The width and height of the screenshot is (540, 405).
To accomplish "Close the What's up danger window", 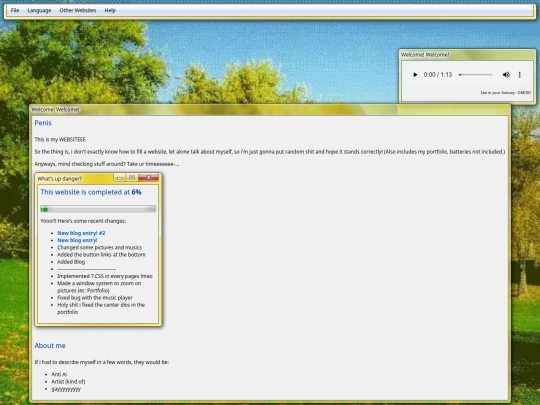I will click(x=148, y=178).
